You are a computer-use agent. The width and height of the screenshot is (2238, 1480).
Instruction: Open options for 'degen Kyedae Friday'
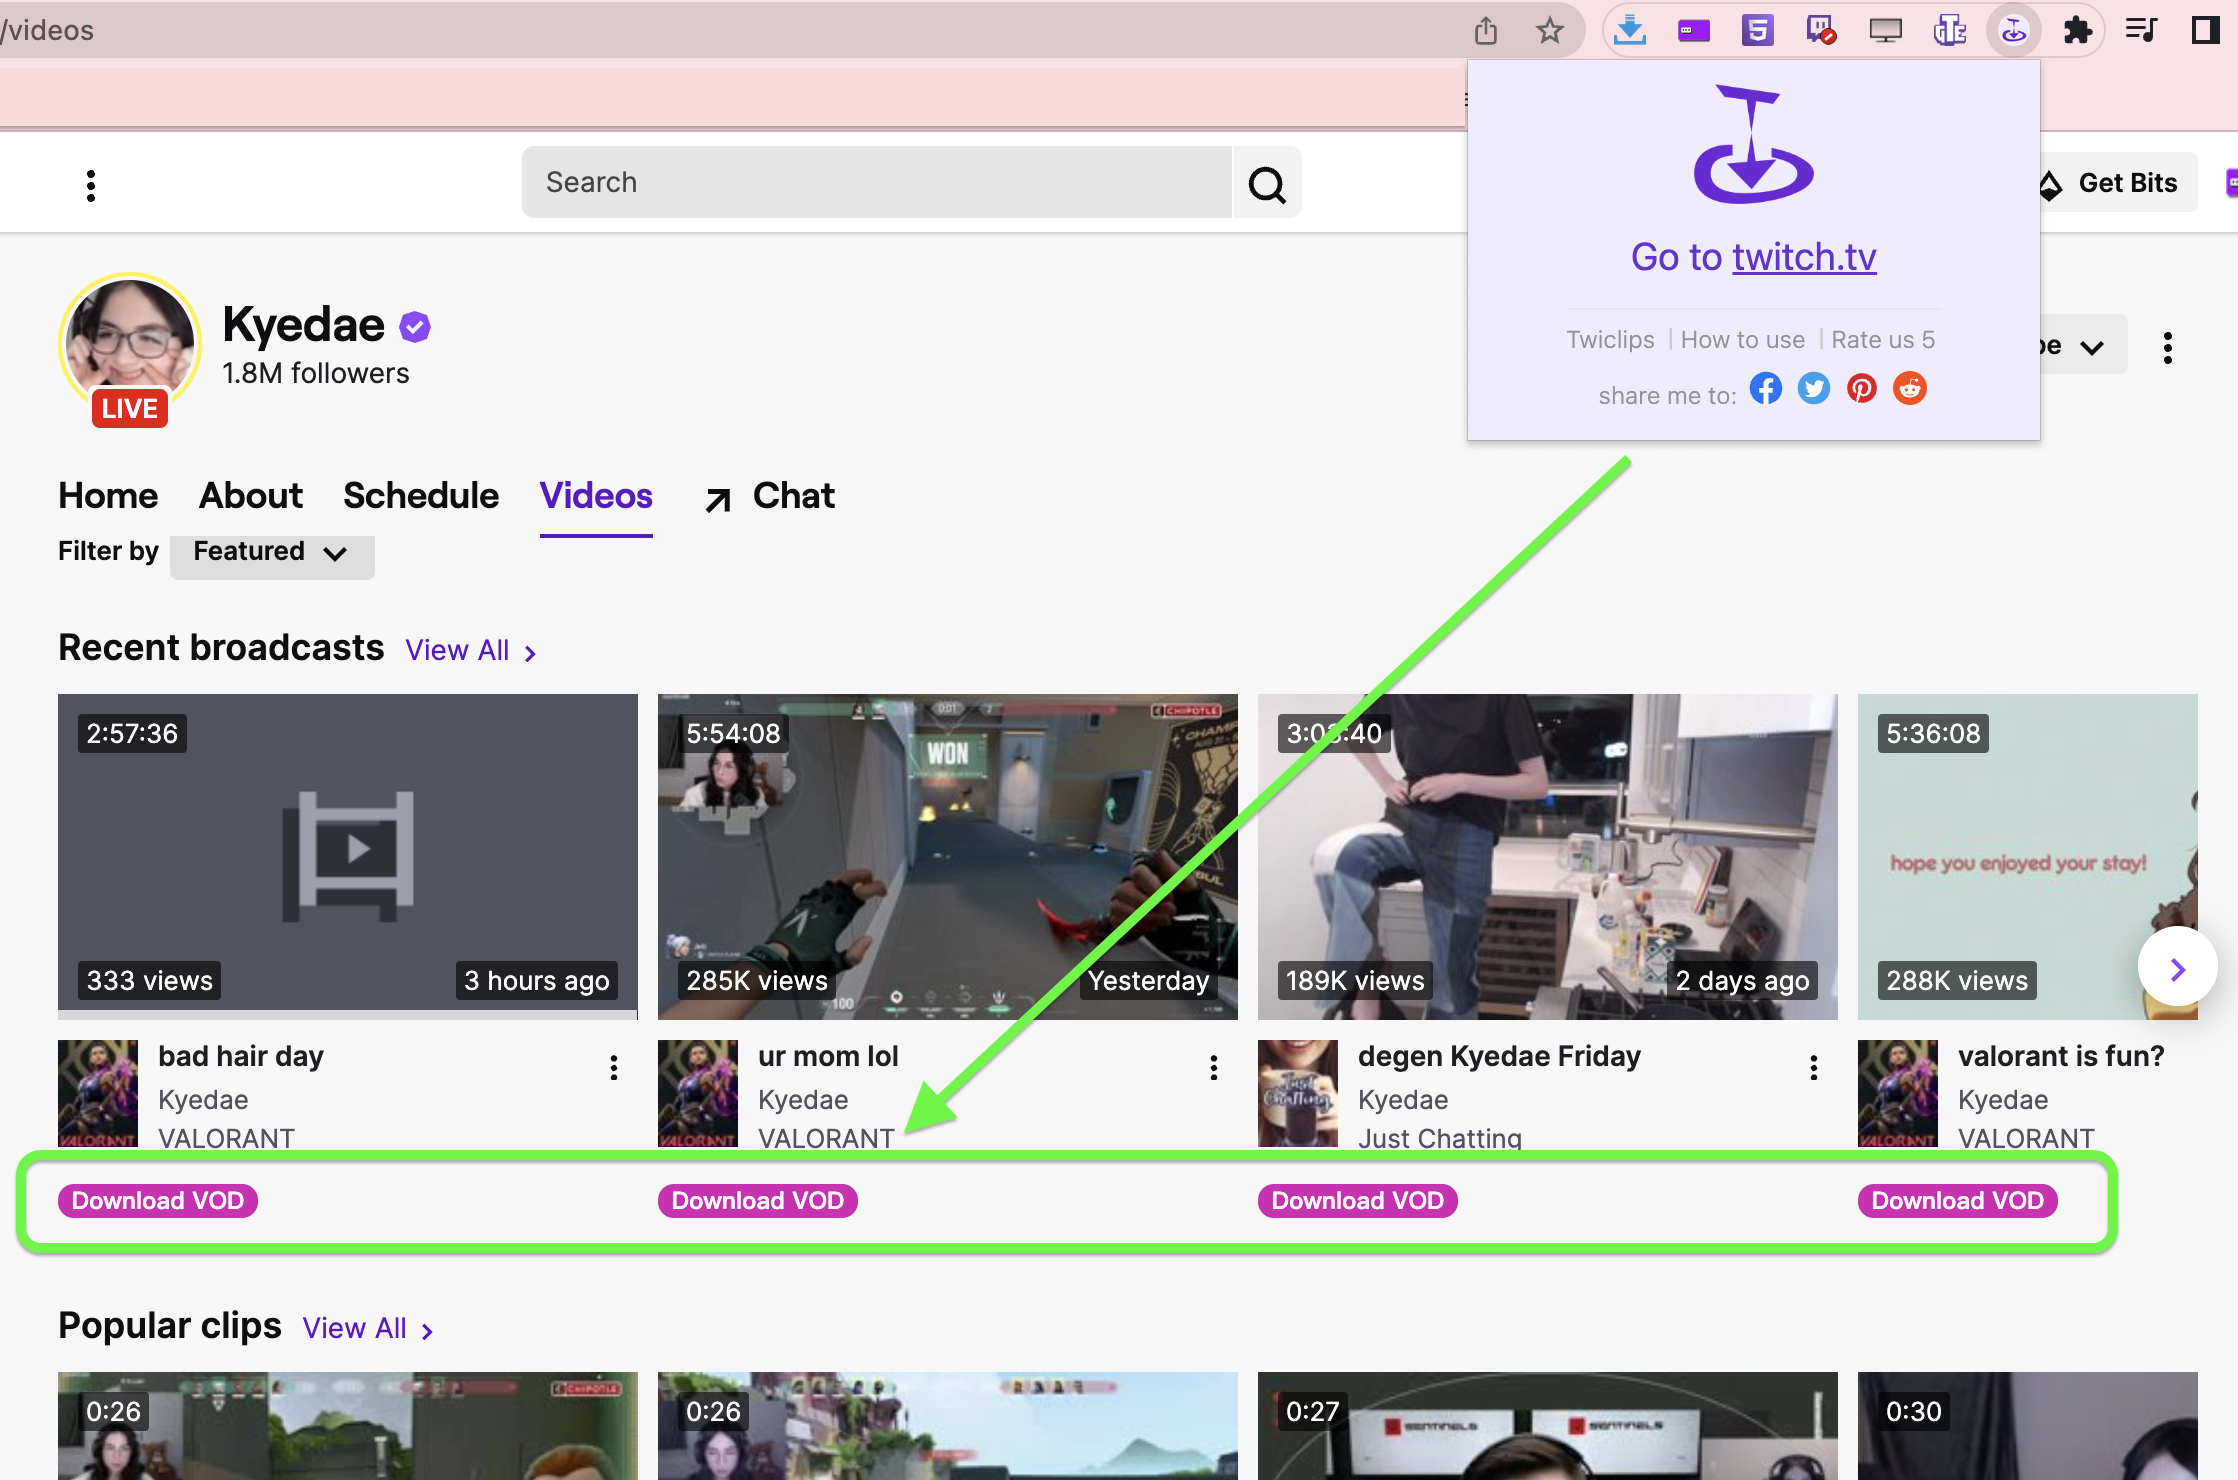pyautogui.click(x=1814, y=1068)
